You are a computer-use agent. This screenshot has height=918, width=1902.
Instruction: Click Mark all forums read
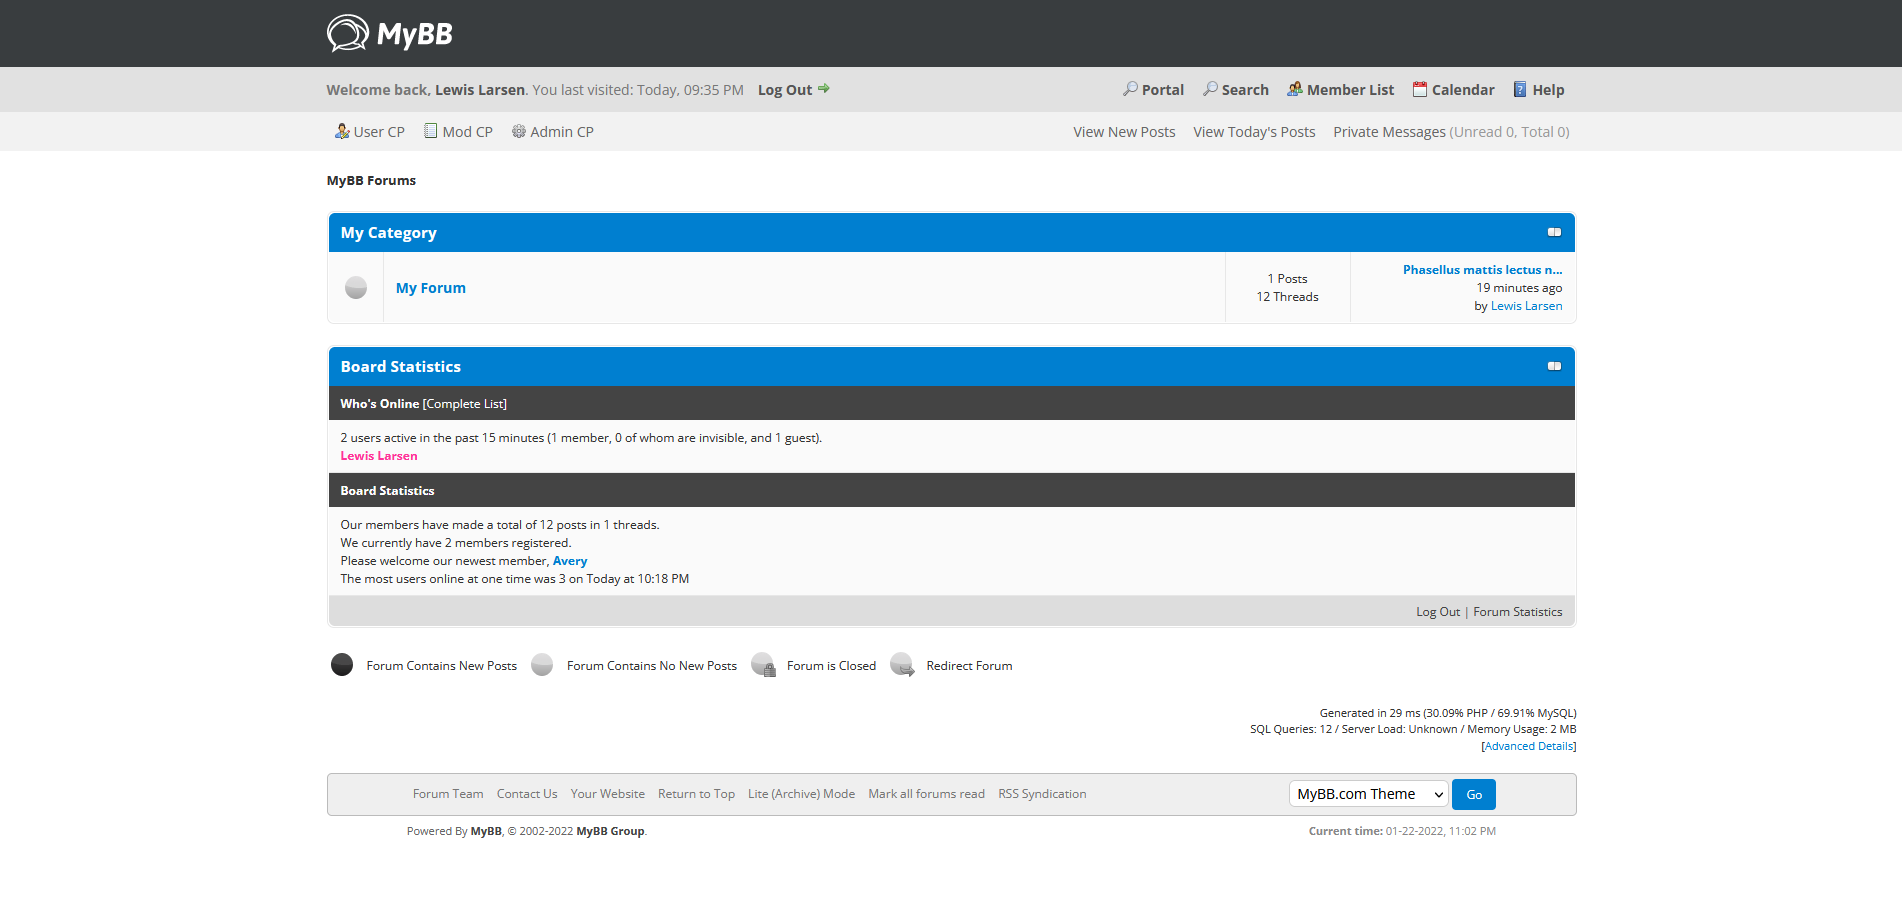pyautogui.click(x=926, y=794)
